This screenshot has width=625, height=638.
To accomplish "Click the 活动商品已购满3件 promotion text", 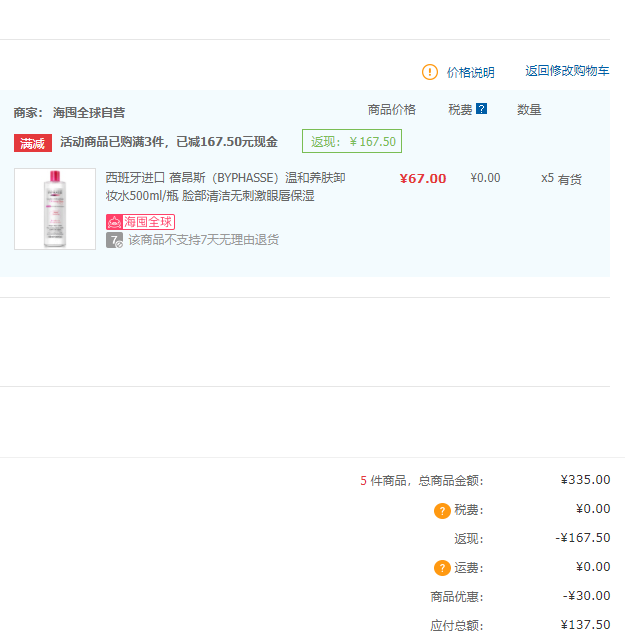I will 169,142.
